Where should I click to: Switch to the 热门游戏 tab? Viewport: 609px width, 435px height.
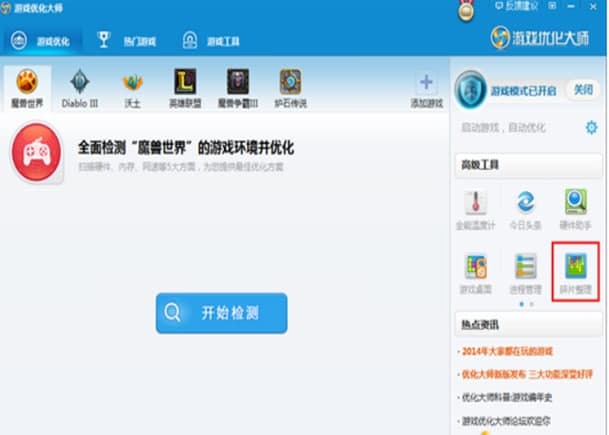click(127, 41)
